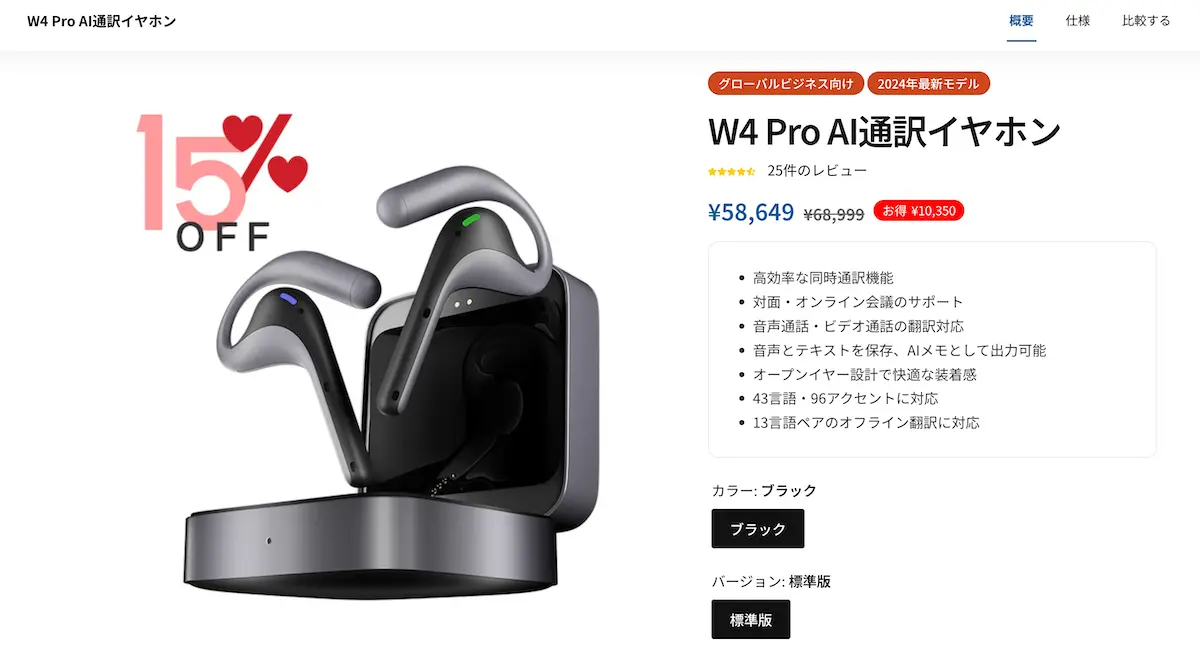Choose the 標準版 version button
Image resolution: width=1200 pixels, height=662 pixels.
click(750, 619)
